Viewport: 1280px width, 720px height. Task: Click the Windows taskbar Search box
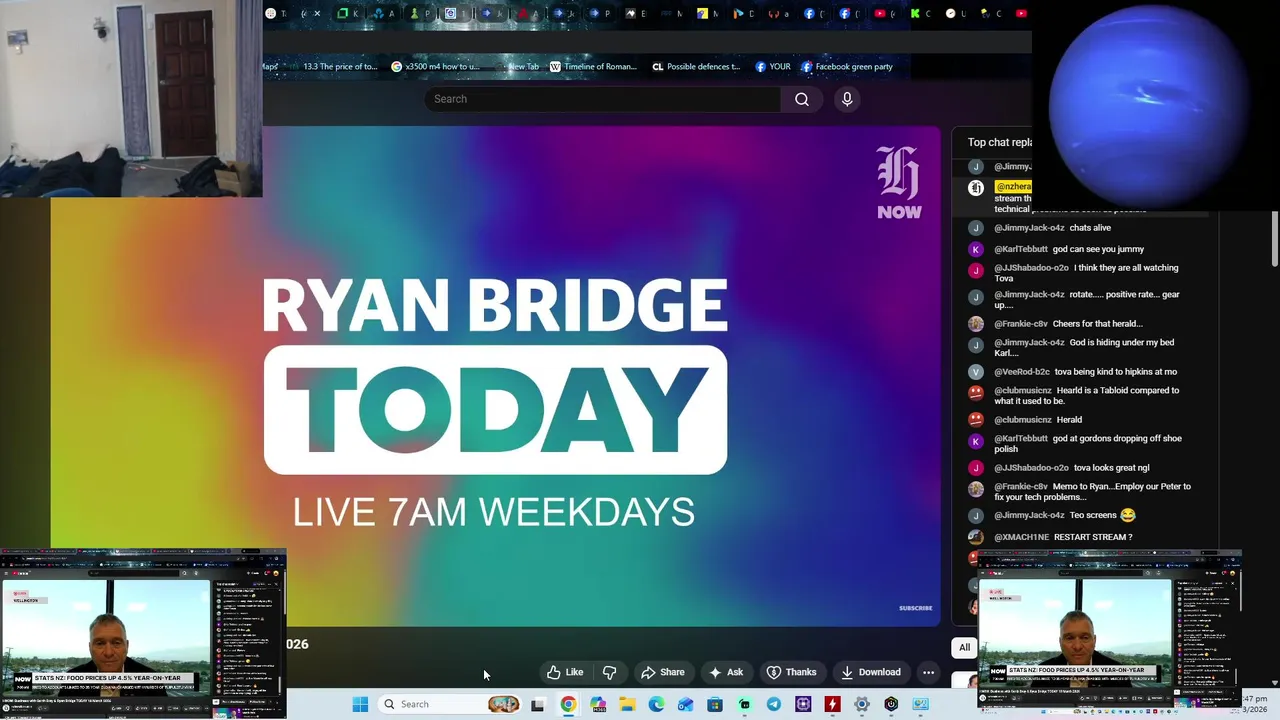click(x=450, y=704)
